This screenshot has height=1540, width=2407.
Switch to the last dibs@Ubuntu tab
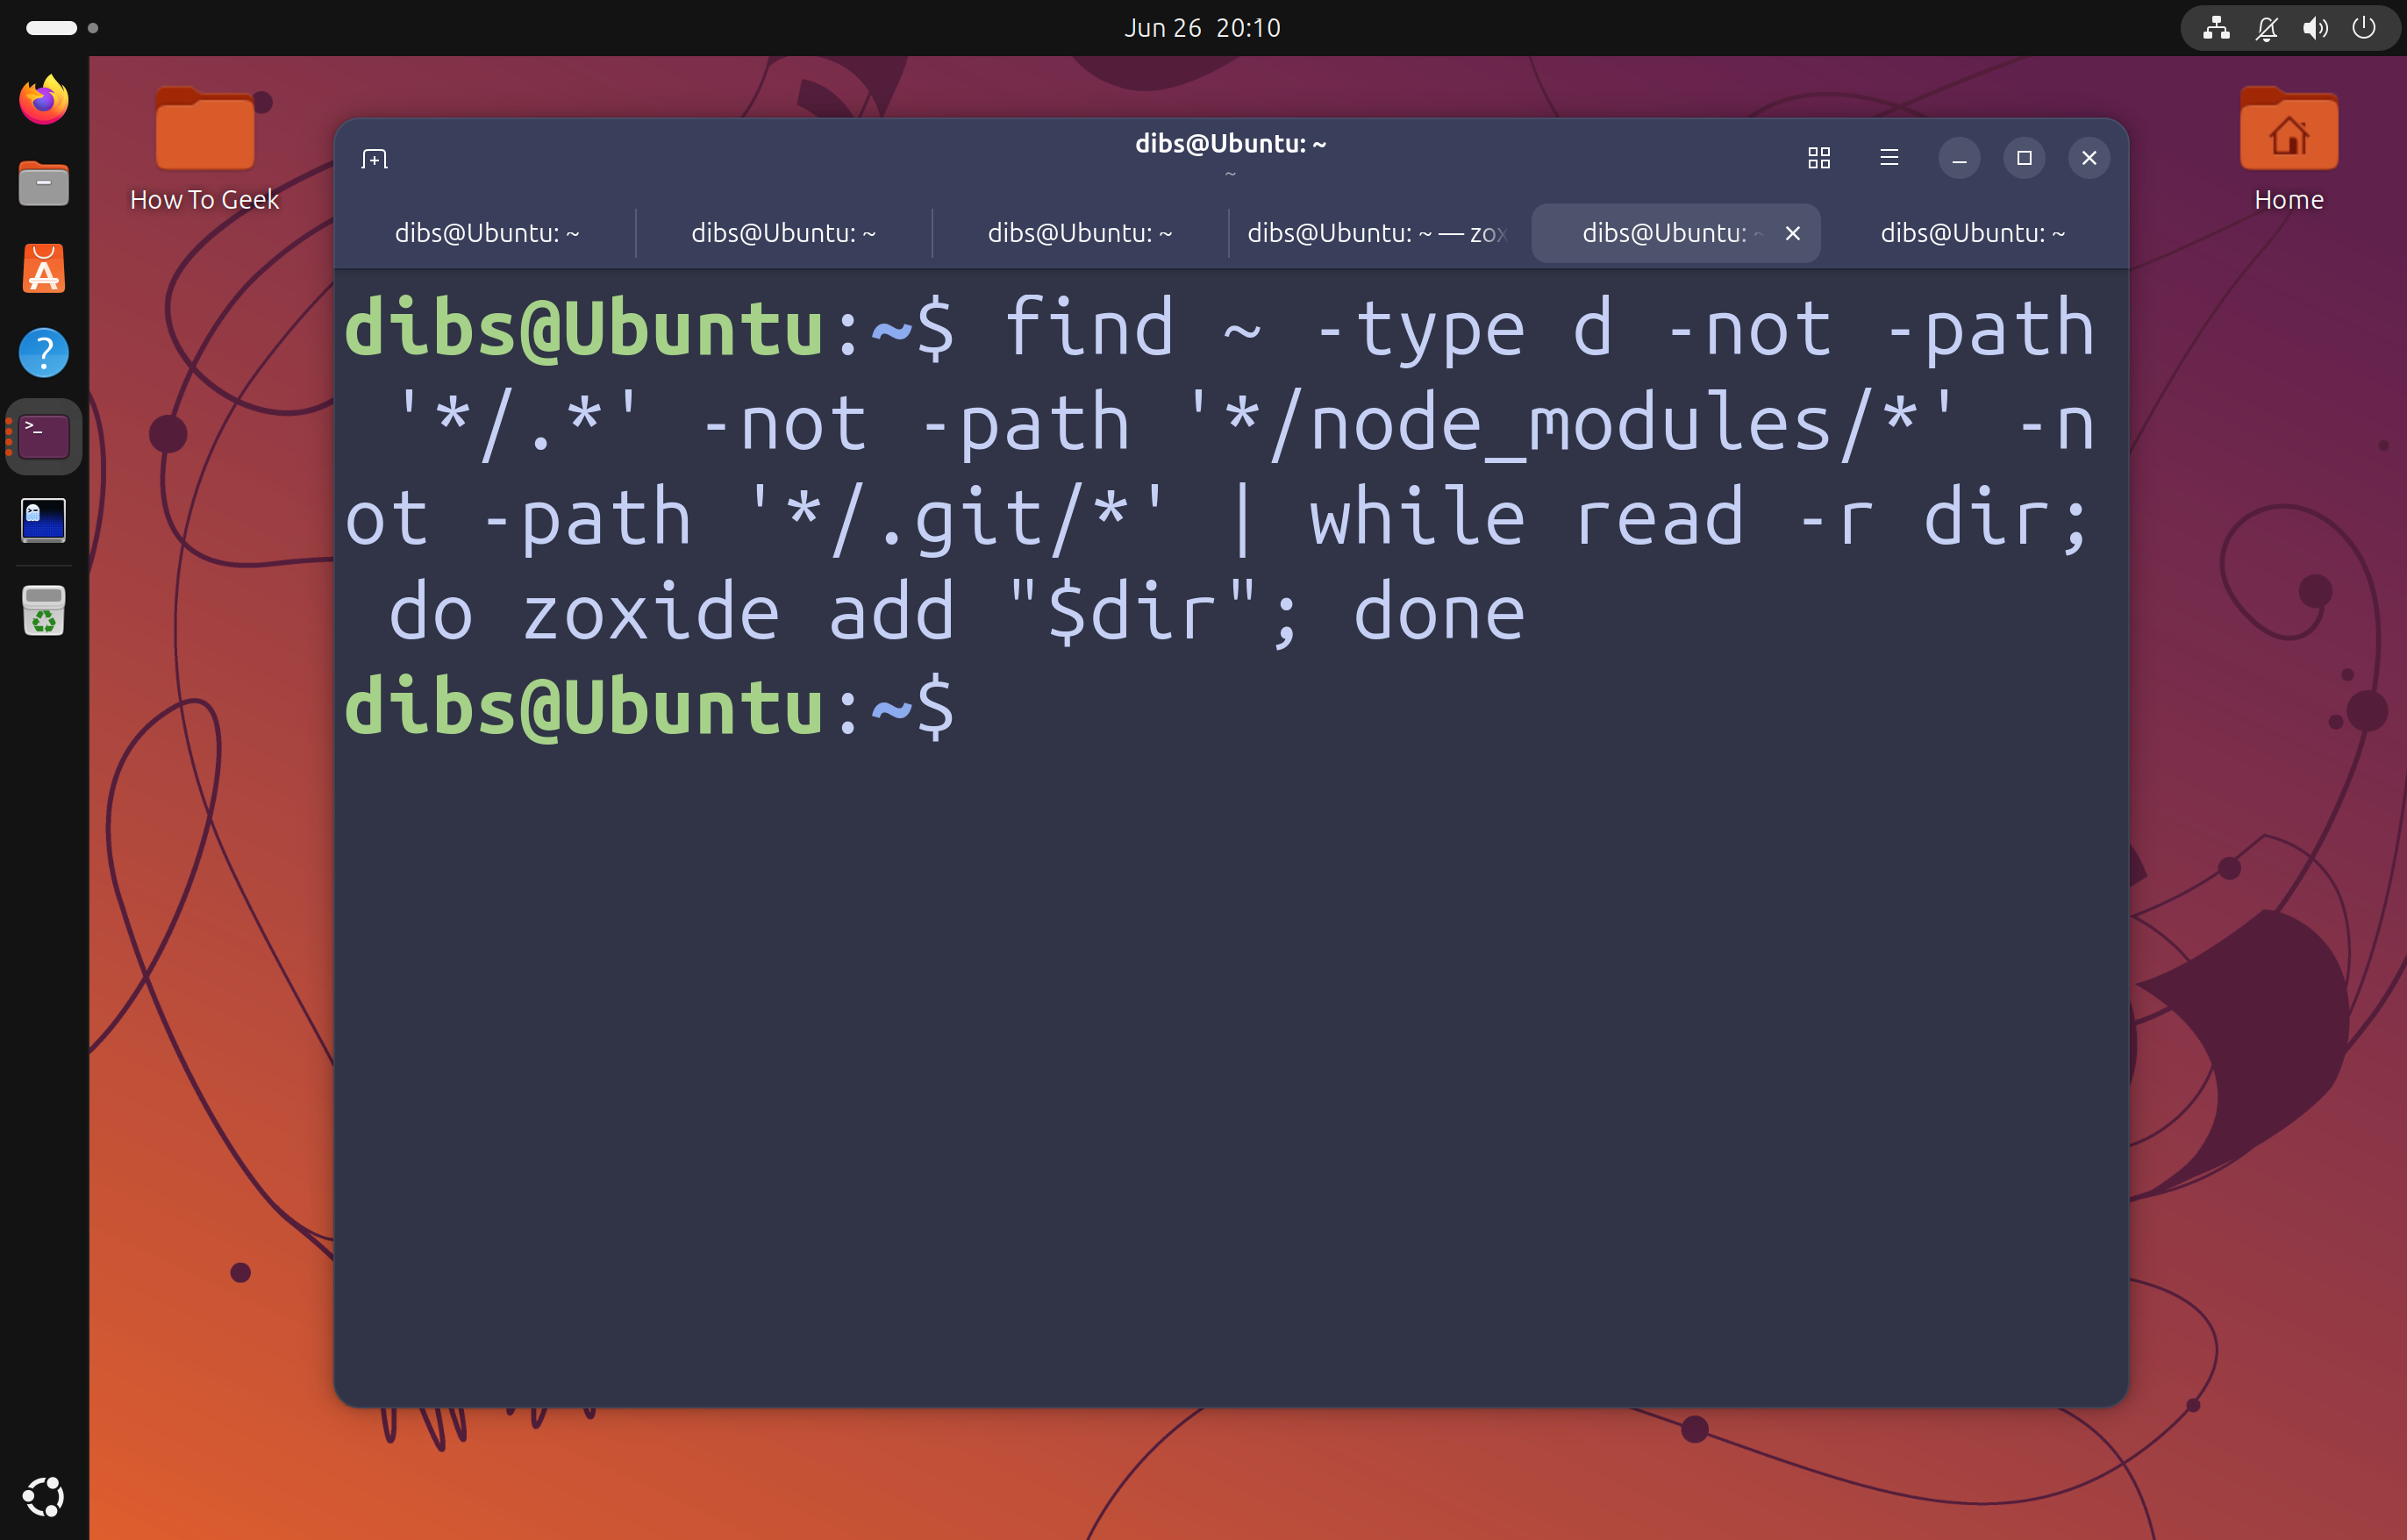[1972, 233]
